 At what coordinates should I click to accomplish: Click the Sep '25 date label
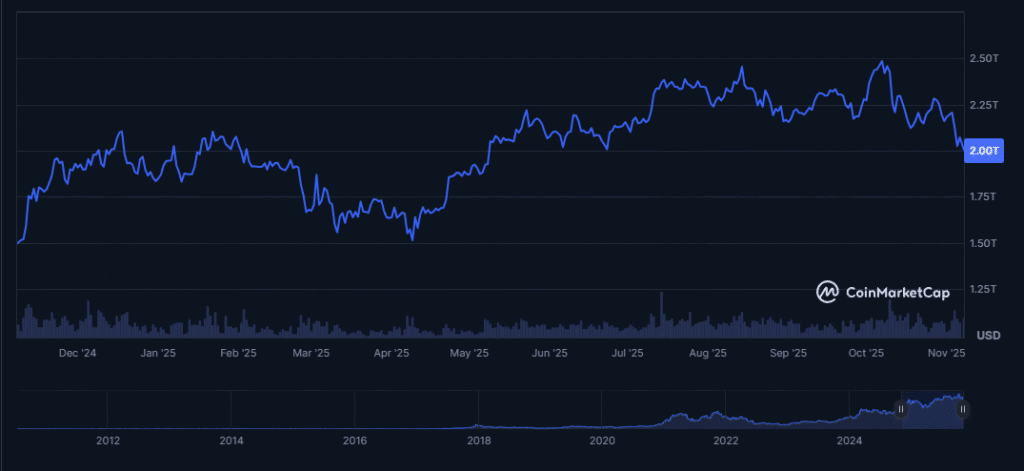click(x=788, y=353)
